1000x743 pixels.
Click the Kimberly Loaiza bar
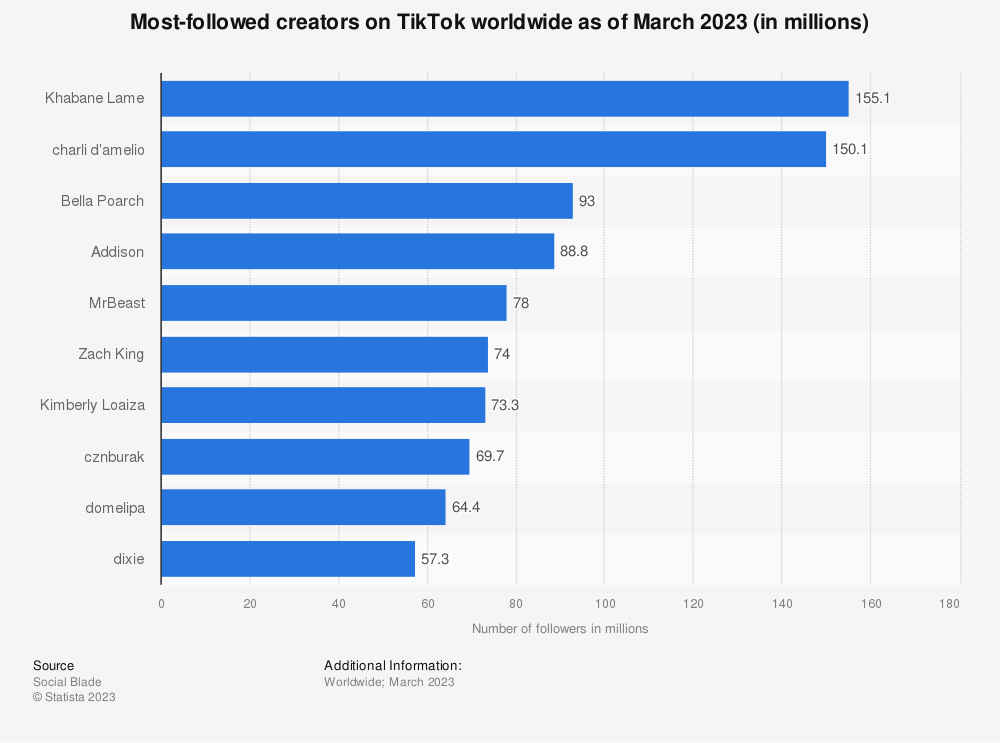tap(323, 405)
